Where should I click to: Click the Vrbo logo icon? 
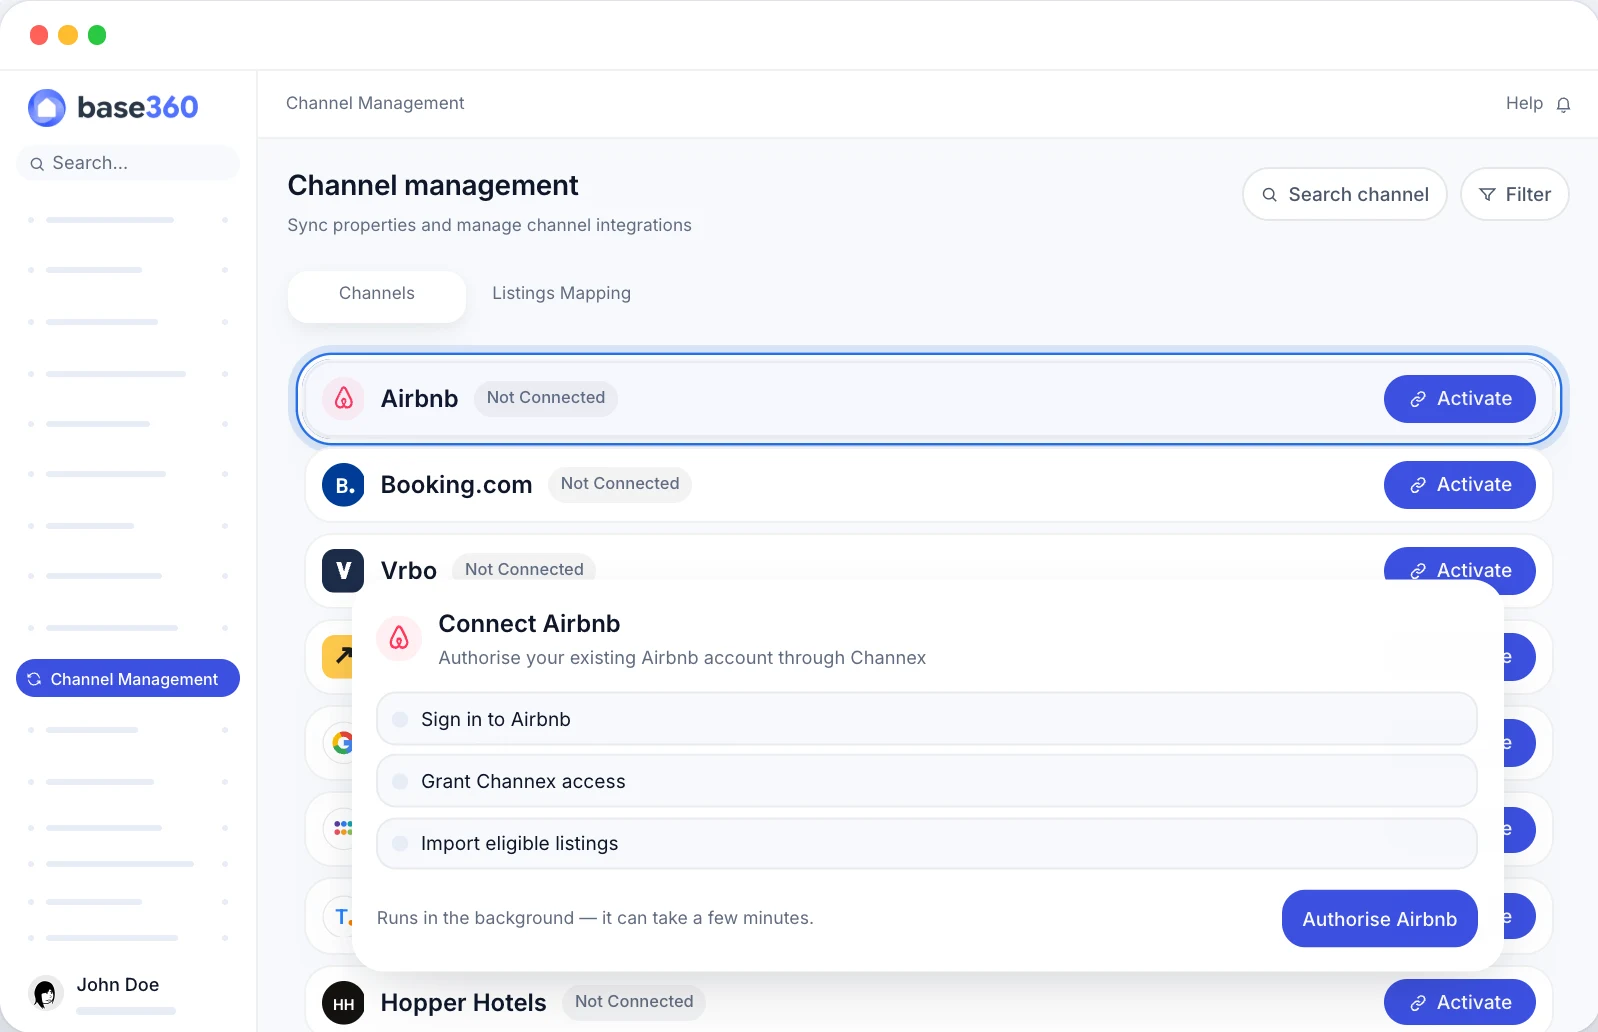pyautogui.click(x=343, y=571)
